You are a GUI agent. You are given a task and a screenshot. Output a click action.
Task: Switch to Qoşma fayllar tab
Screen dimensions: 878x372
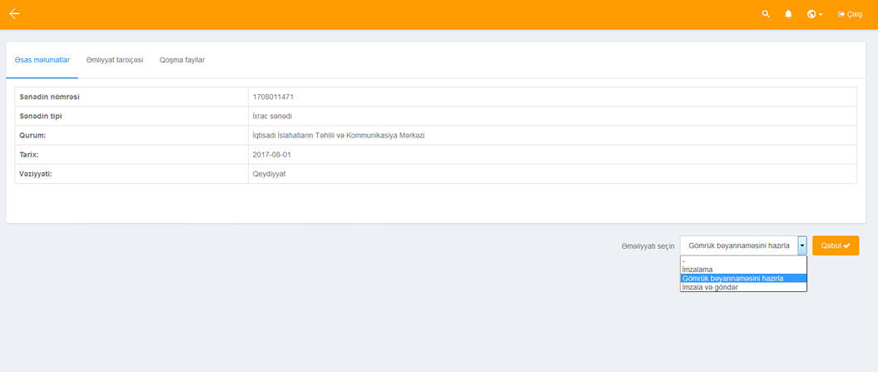pos(182,60)
